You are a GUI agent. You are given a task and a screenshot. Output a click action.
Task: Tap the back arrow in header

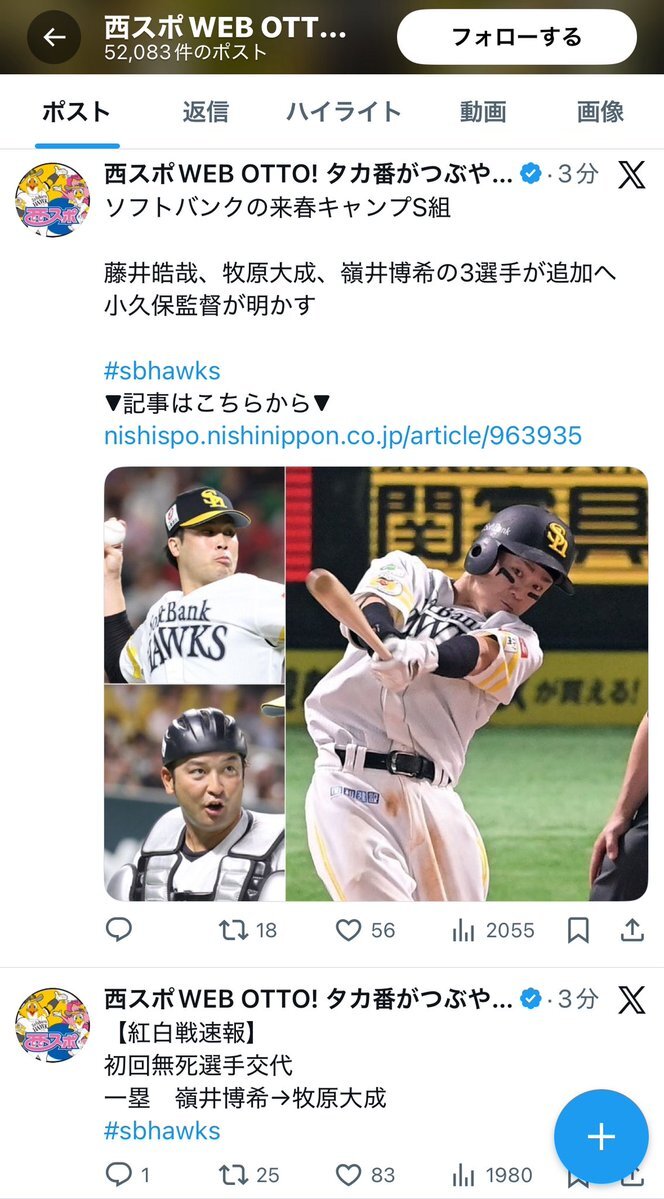pos(54,37)
